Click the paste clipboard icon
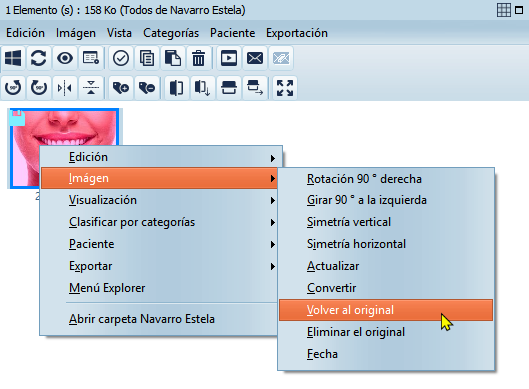 click(173, 58)
